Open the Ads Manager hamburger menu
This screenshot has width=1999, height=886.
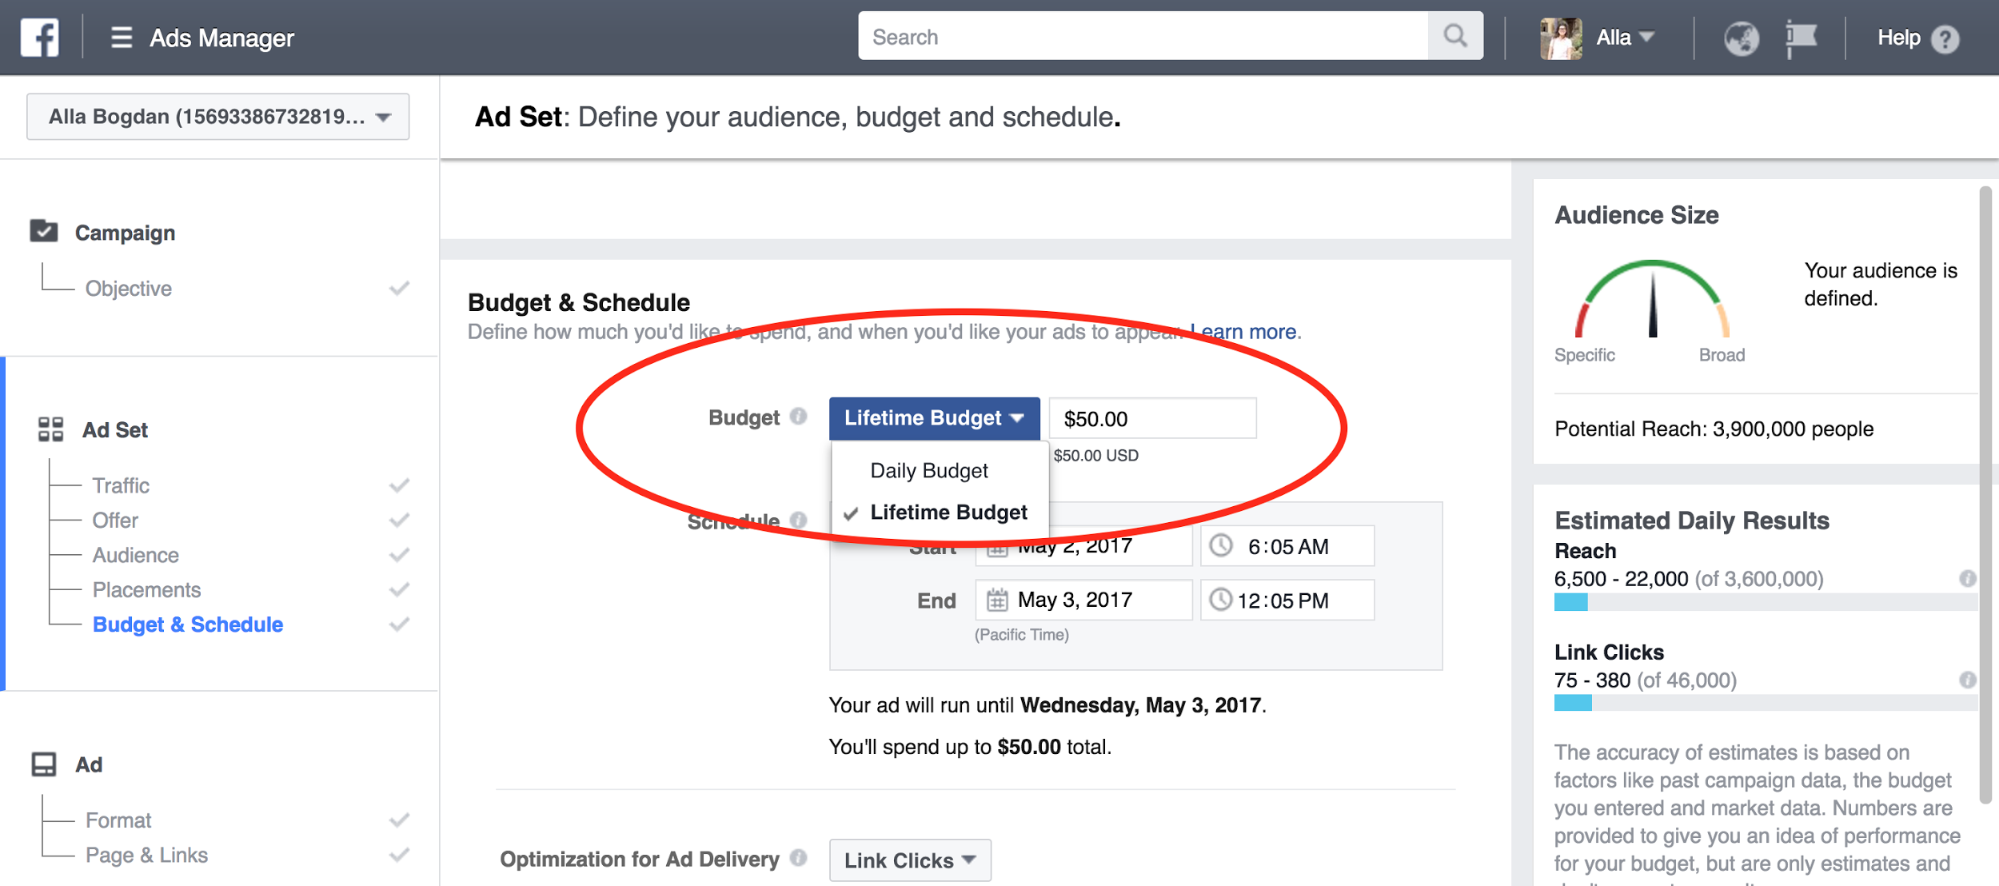122,38
